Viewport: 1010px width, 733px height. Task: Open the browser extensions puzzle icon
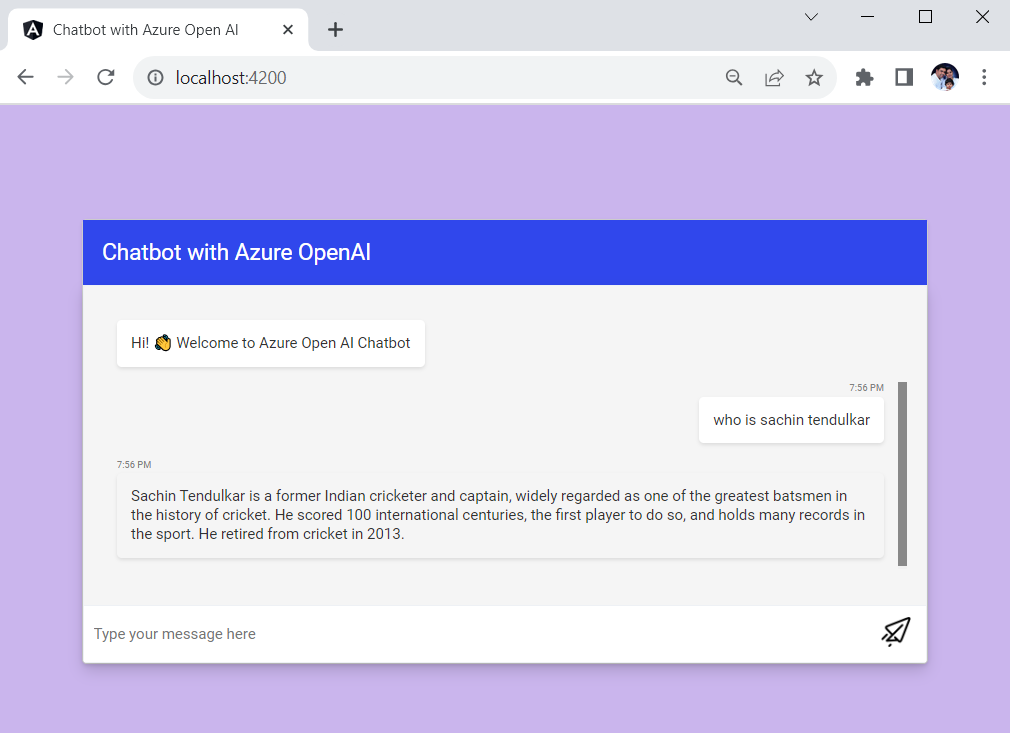[864, 77]
